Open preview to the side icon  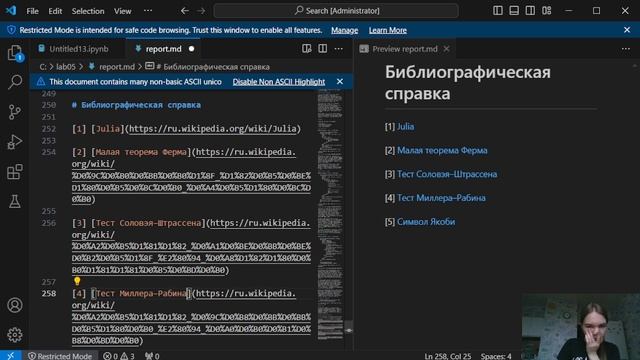pos(307,49)
